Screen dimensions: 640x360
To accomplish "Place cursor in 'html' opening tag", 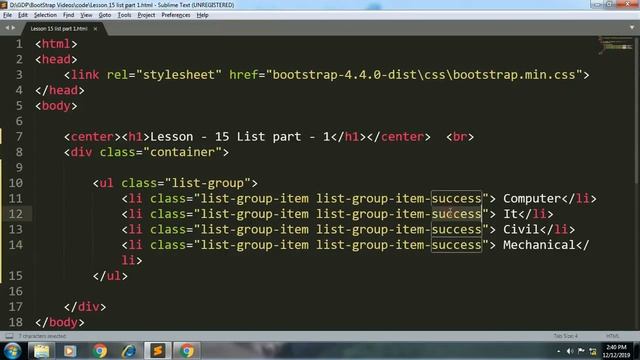I will pos(56,44).
